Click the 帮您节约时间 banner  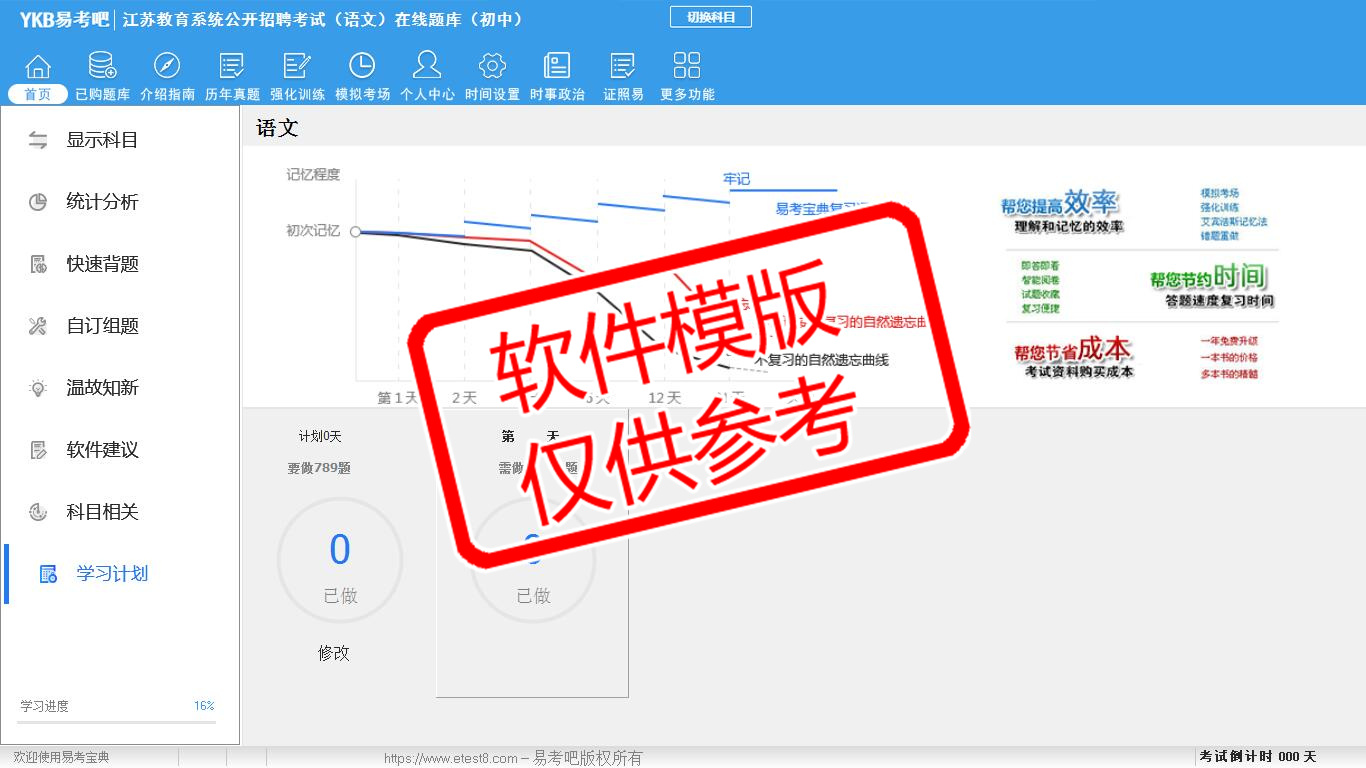pos(1212,285)
